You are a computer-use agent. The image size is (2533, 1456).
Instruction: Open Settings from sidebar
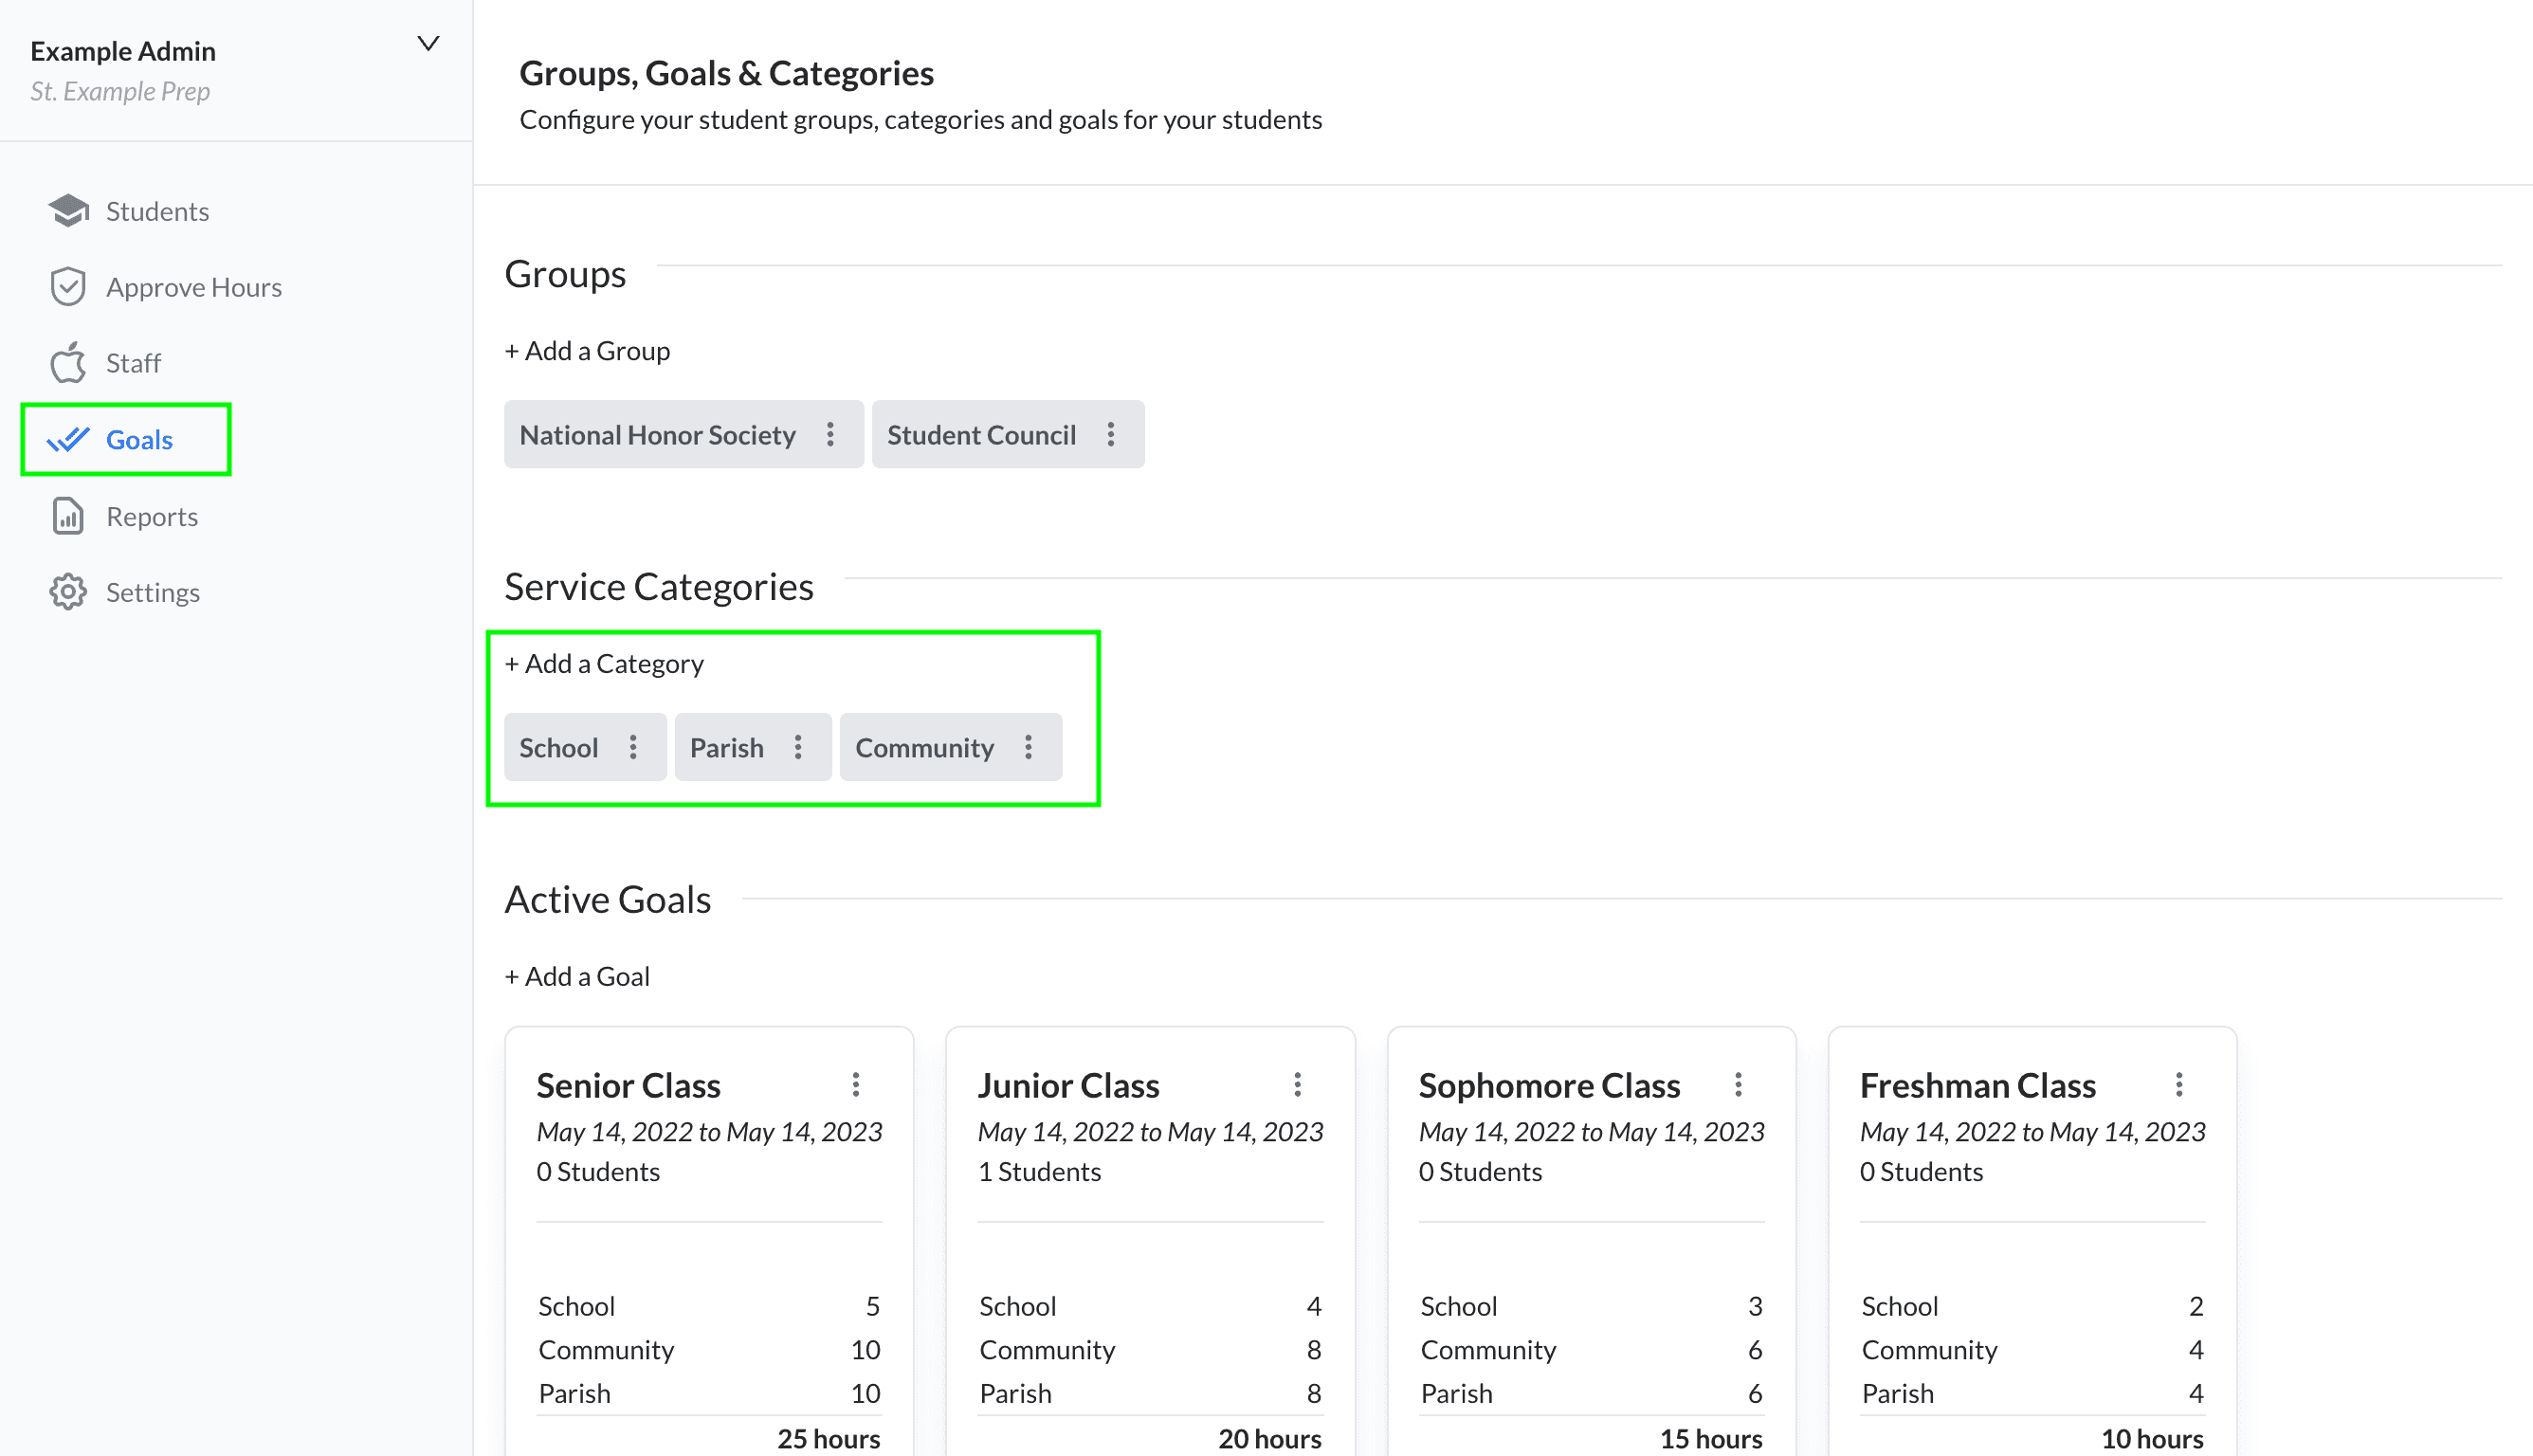(x=153, y=592)
